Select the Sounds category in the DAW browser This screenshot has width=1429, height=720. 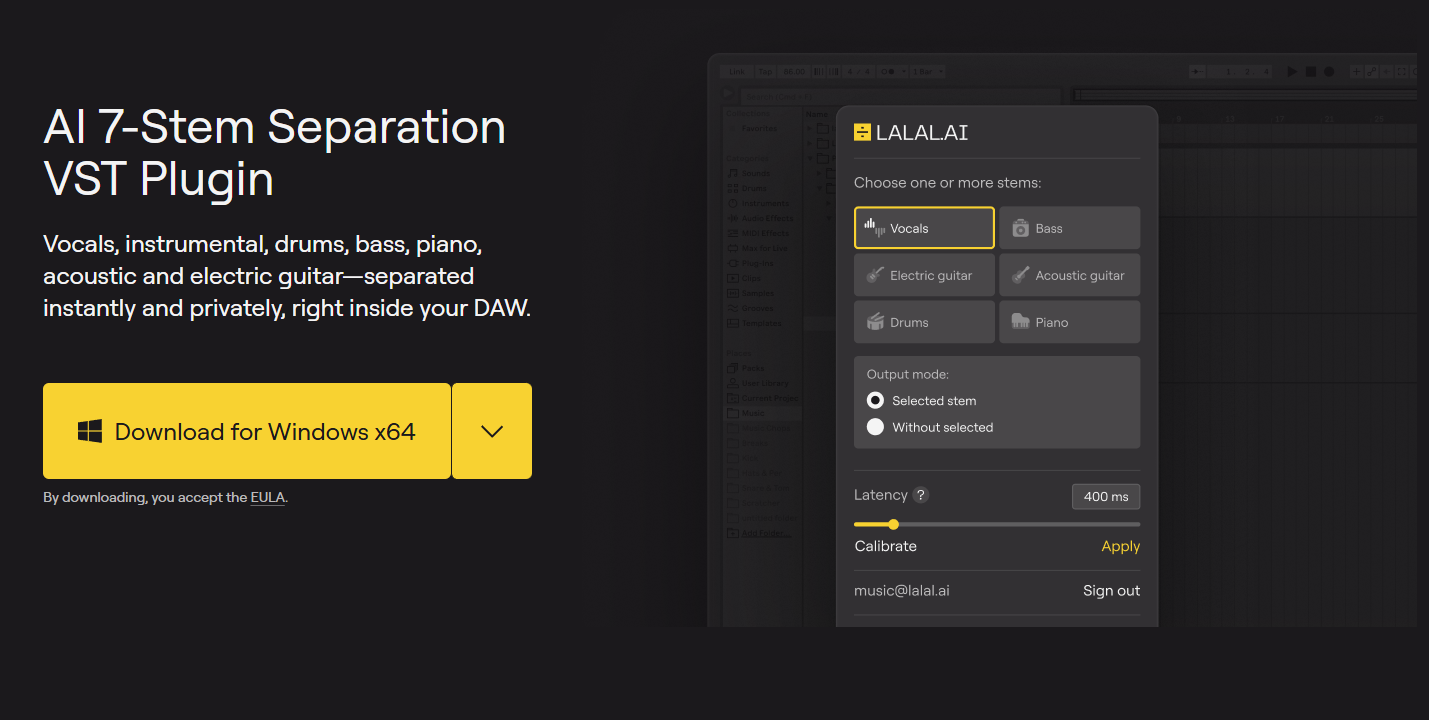pyautogui.click(x=755, y=173)
